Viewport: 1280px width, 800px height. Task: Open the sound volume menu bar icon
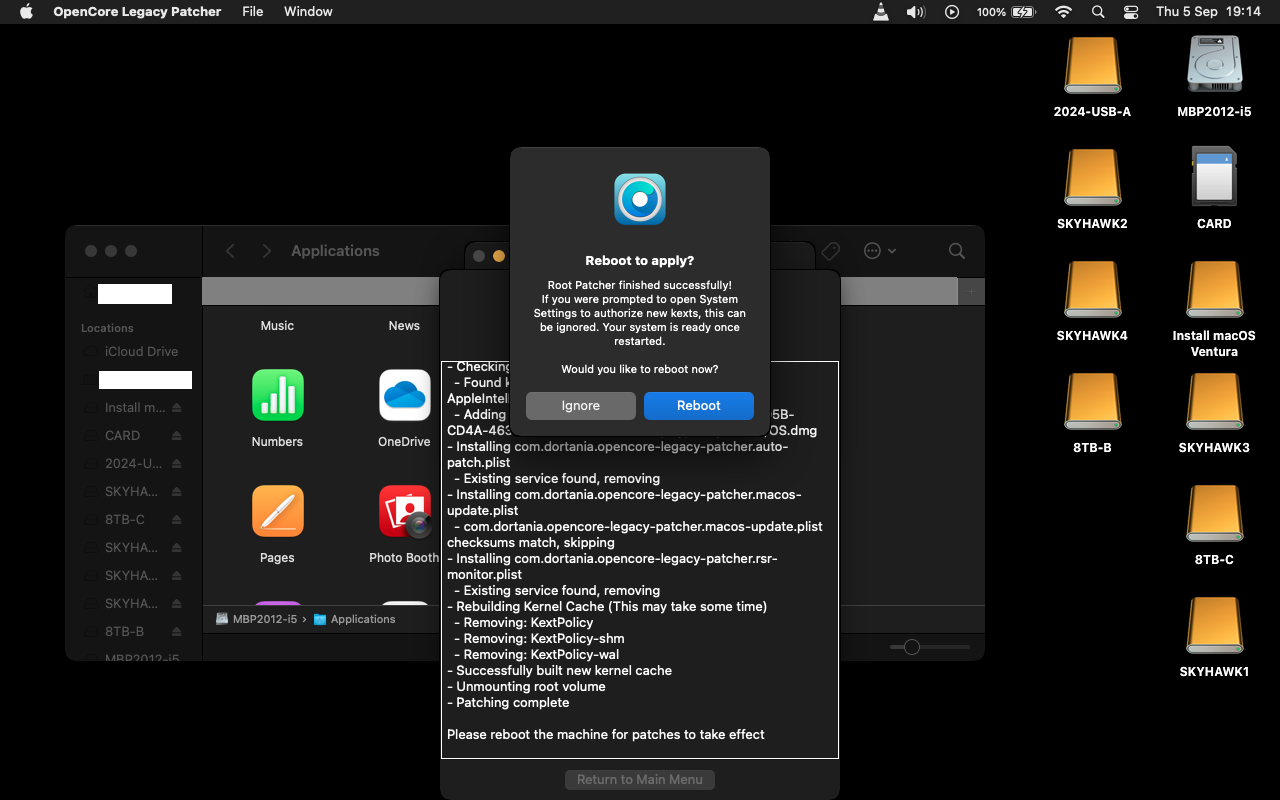coord(916,12)
